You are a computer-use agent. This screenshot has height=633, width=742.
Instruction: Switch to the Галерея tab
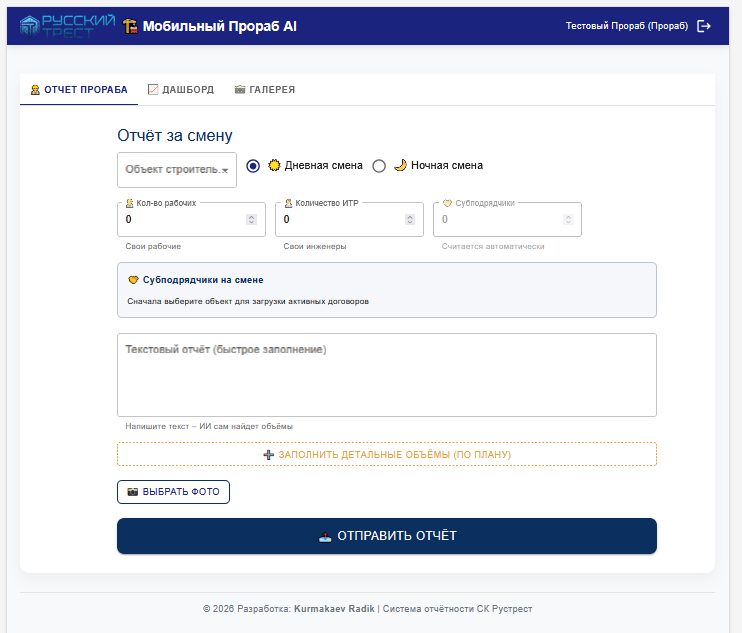pyautogui.click(x=265, y=89)
